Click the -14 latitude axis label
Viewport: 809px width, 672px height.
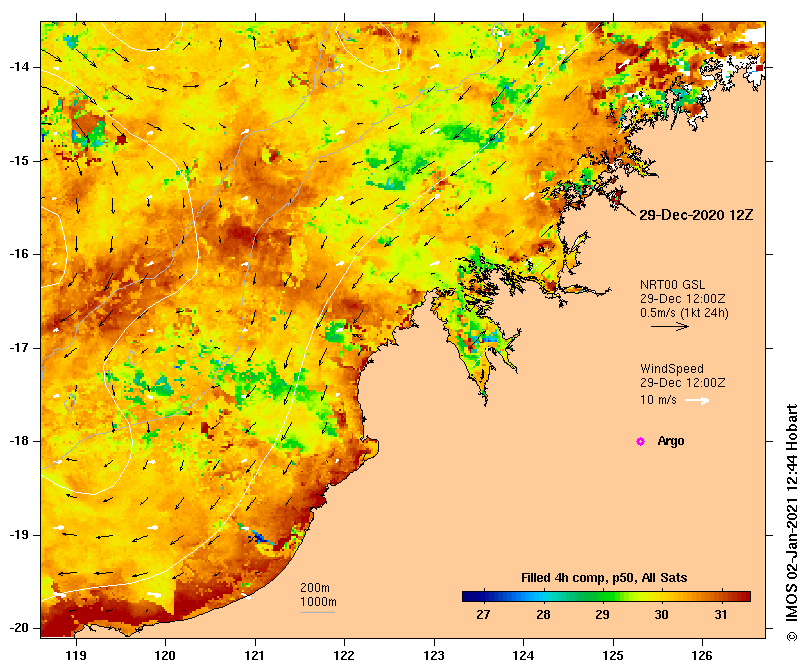19,67
